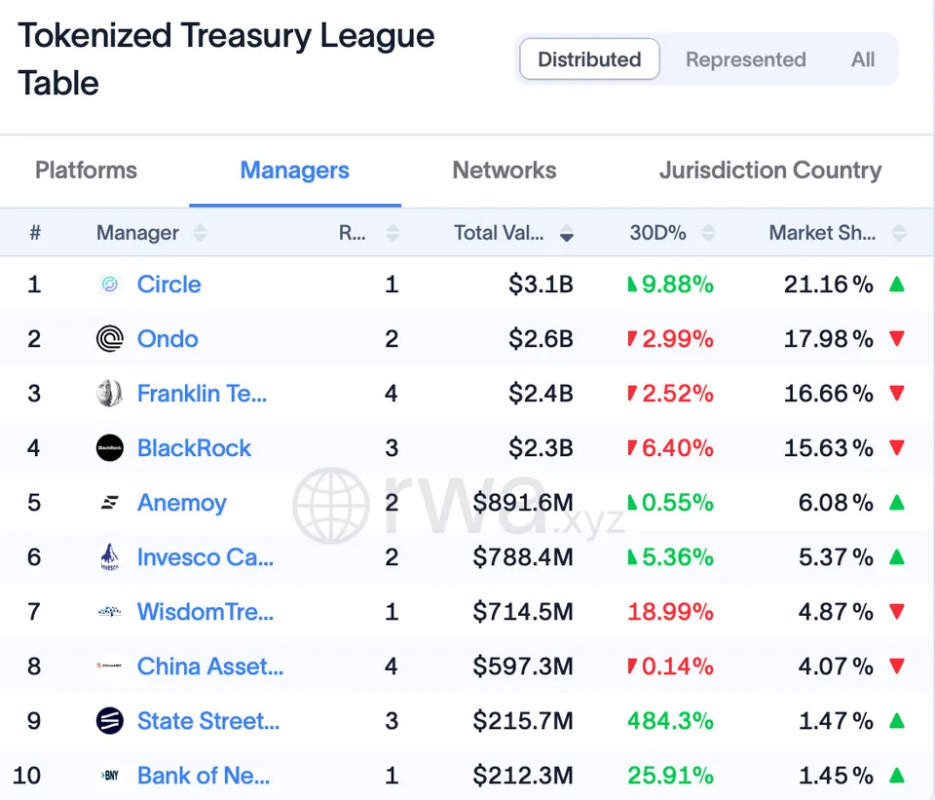Click the Anemoy logo icon
The image size is (935, 800).
(110, 503)
